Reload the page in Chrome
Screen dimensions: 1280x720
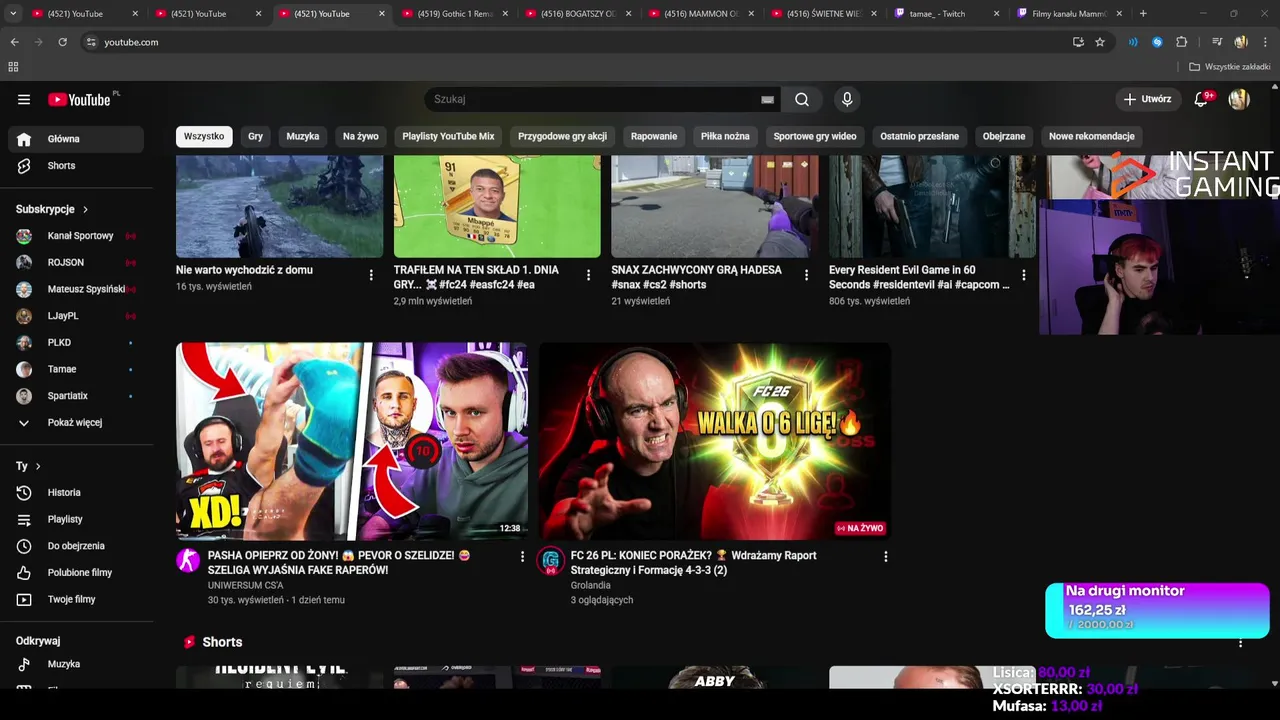tap(62, 42)
